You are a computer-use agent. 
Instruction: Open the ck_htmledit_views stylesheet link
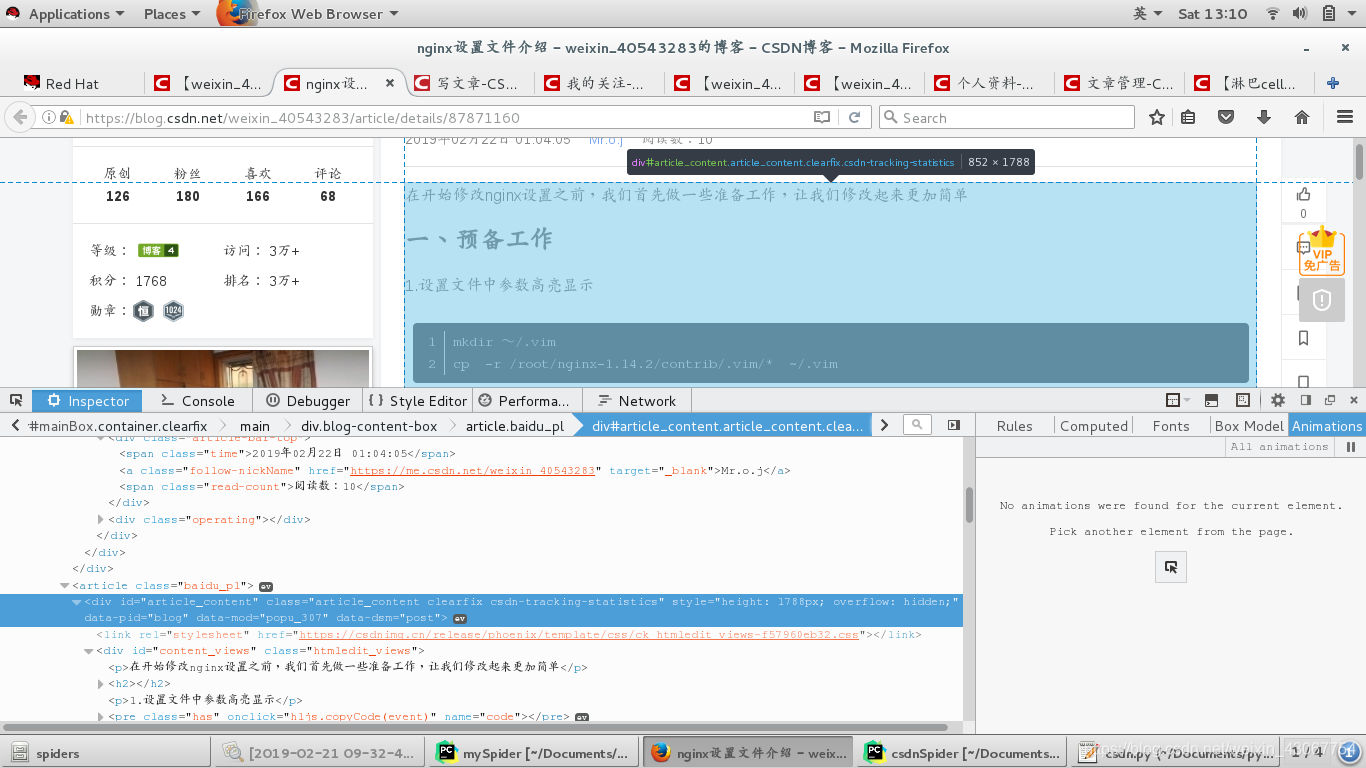tap(579, 635)
